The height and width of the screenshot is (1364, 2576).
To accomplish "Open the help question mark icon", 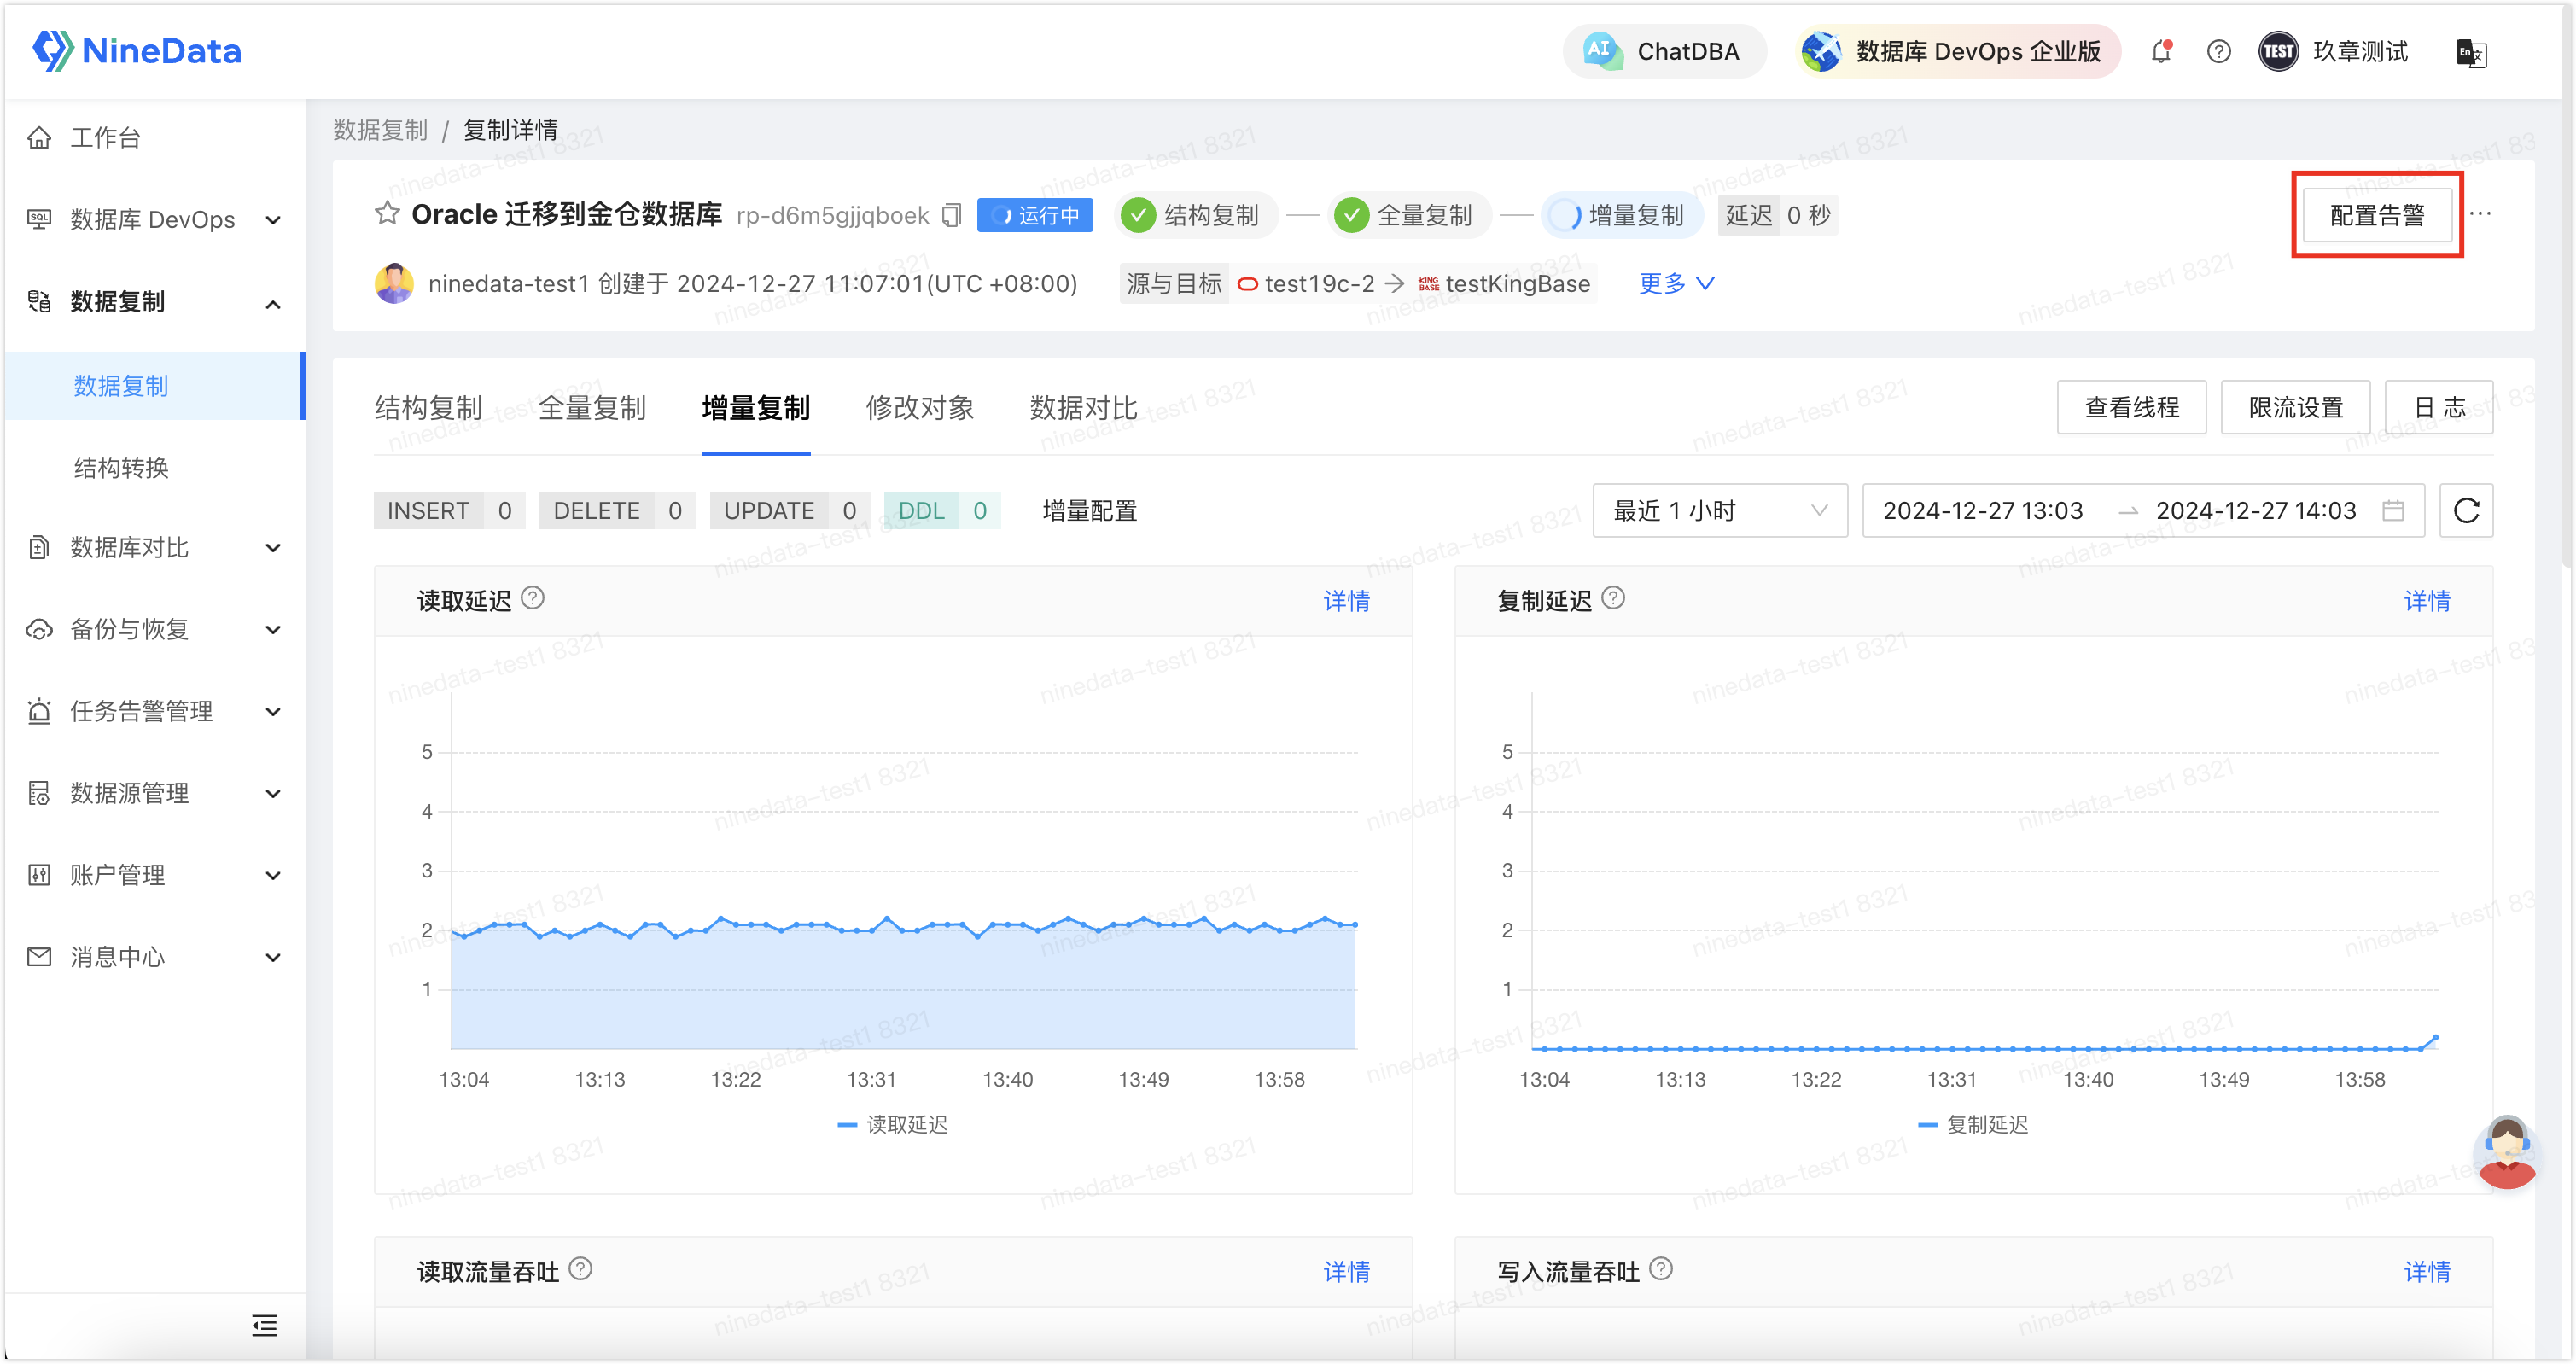I will 2218,51.
